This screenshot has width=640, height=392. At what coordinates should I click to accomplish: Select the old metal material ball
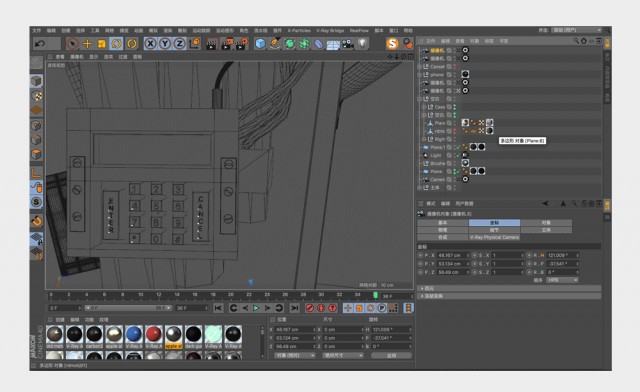point(55,334)
